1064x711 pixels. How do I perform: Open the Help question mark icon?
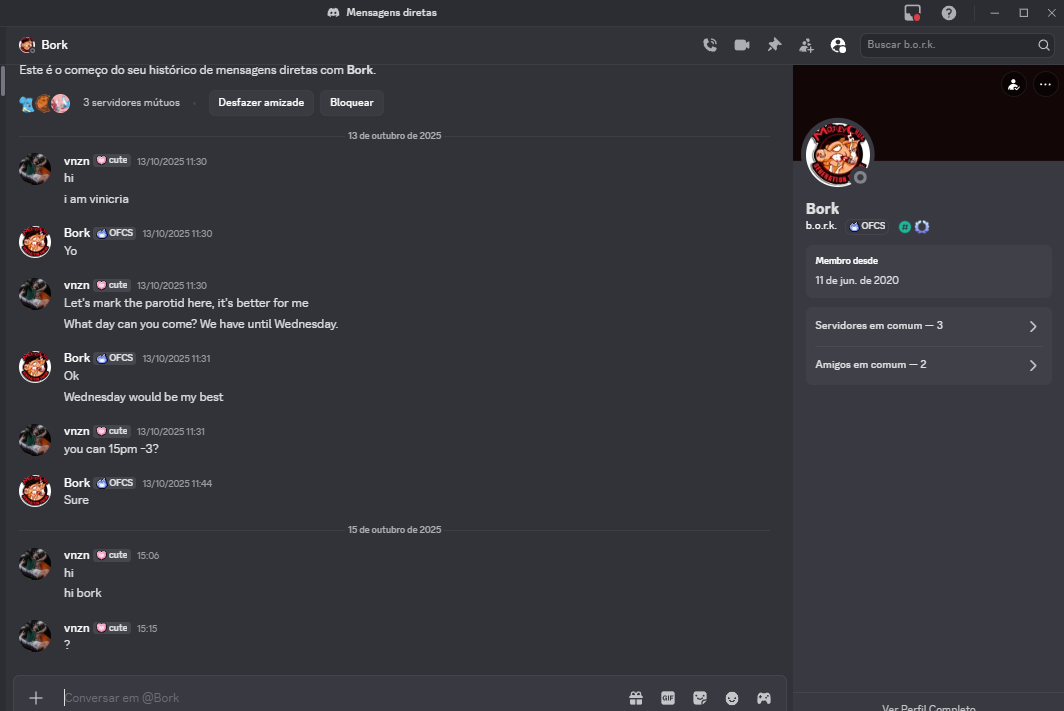949,13
